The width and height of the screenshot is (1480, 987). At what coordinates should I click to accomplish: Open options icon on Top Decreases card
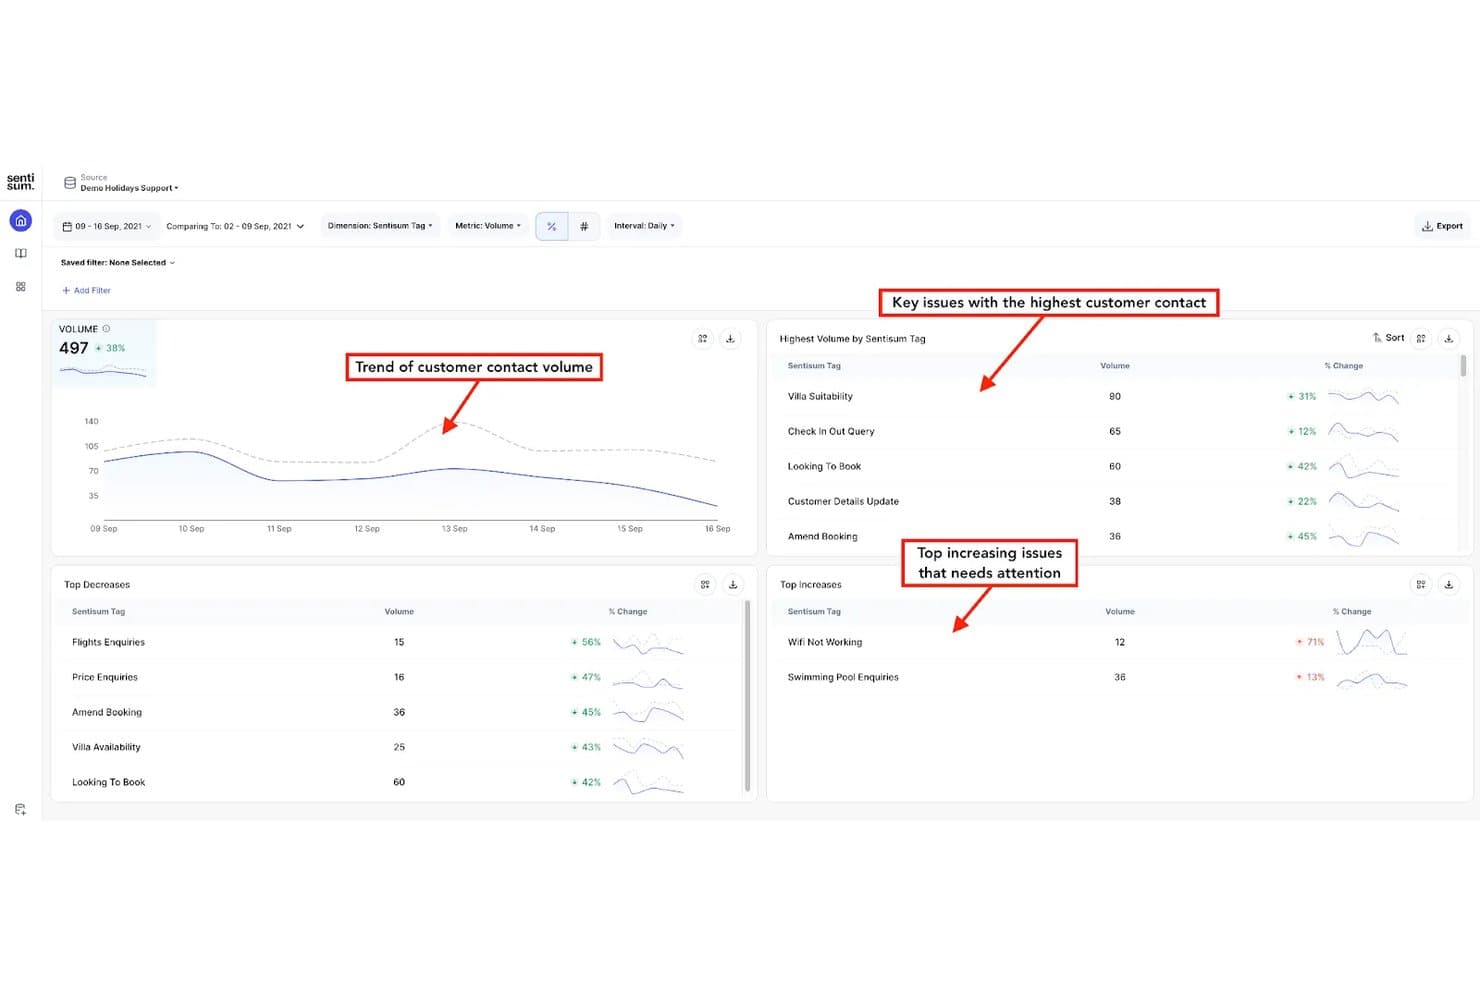(705, 585)
